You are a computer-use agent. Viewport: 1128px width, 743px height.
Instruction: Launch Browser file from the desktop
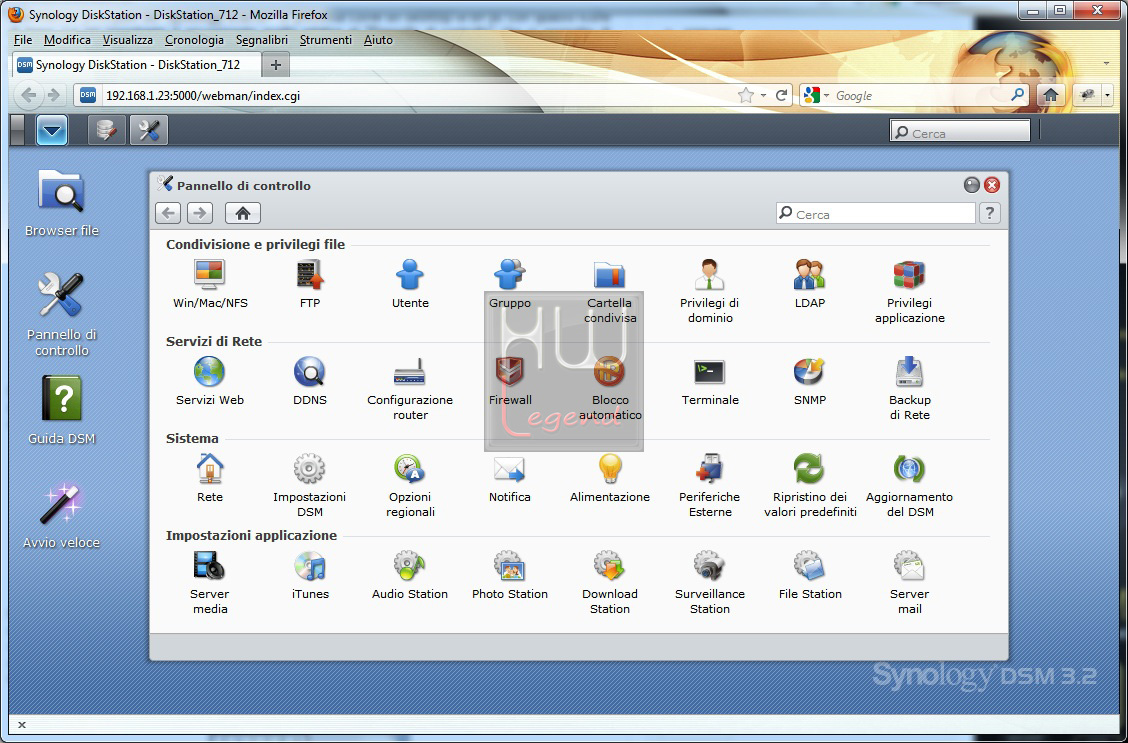coord(62,202)
